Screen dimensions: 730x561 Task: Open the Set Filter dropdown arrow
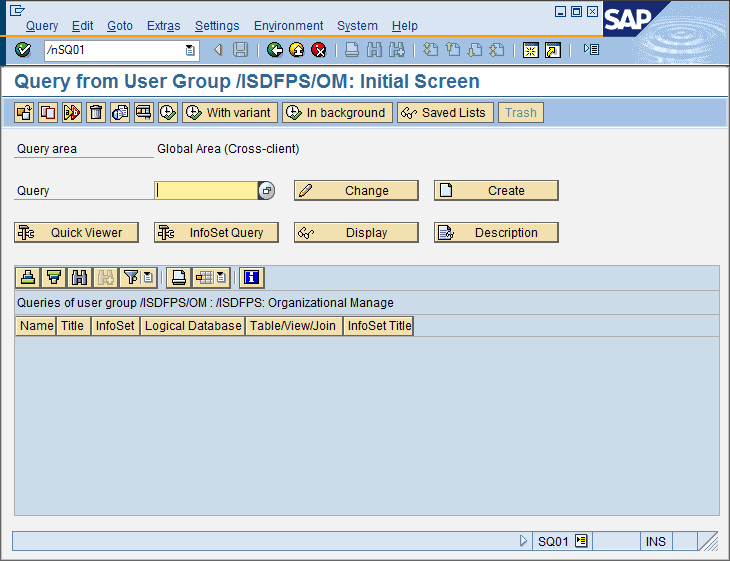[x=149, y=277]
